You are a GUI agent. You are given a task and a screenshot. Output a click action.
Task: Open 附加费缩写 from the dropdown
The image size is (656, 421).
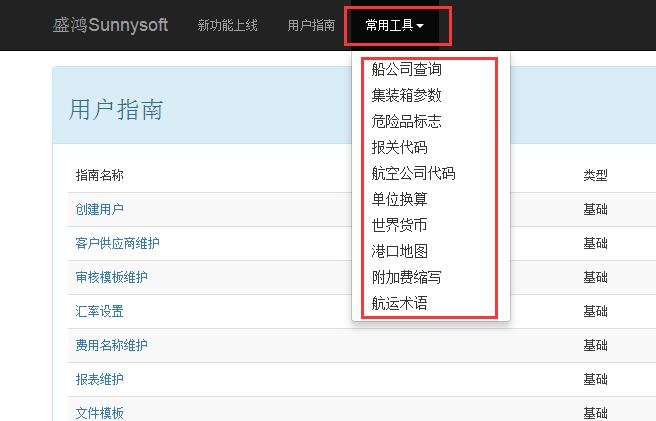(406, 277)
